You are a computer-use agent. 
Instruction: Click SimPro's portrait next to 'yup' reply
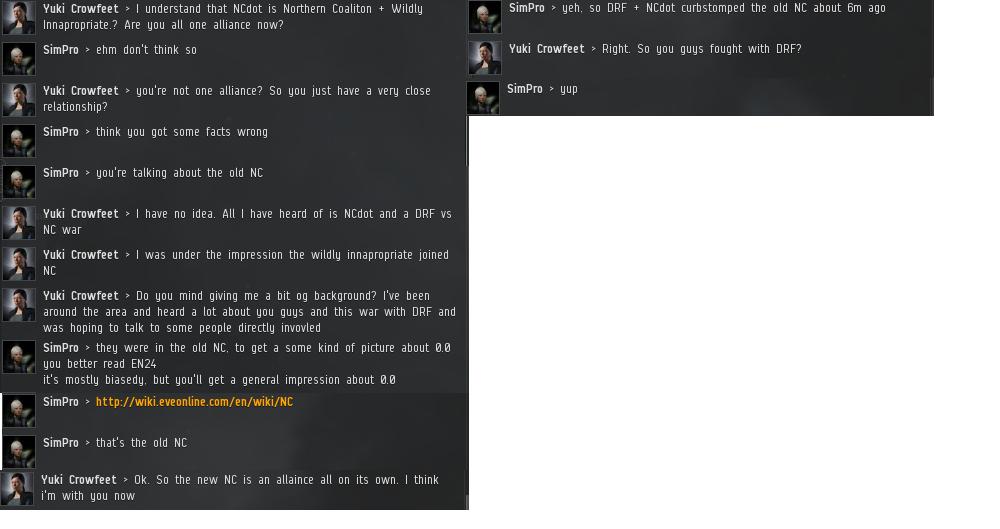click(483, 98)
